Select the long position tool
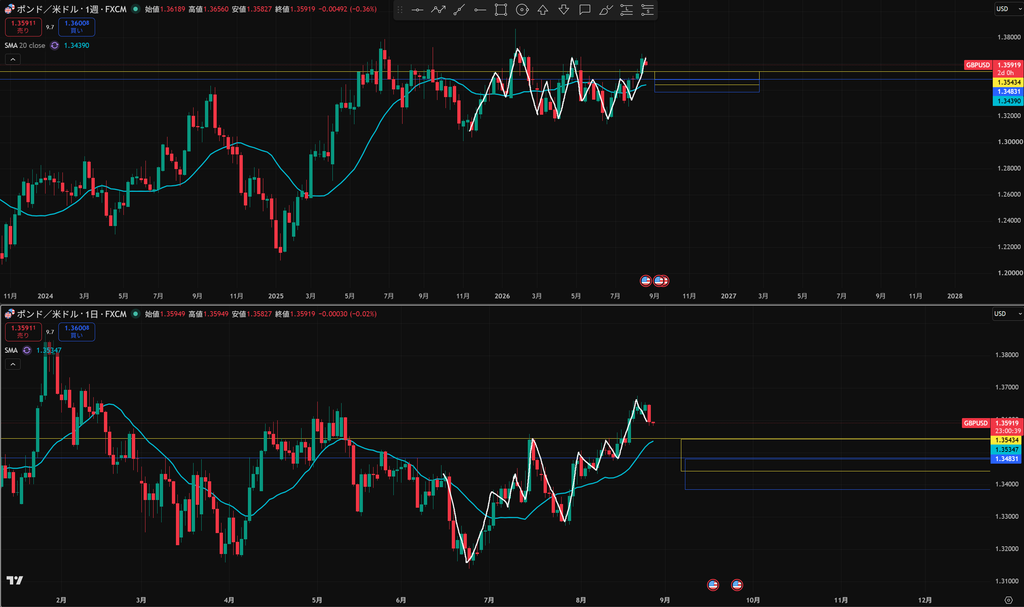 [626, 10]
